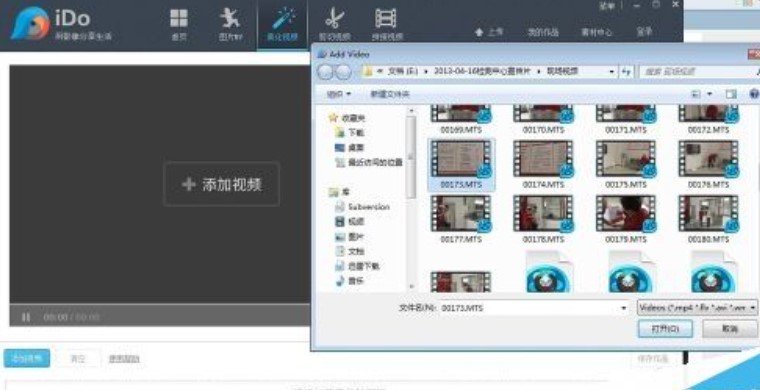
Task: Click the cancel button in Add Video dialog
Action: tap(729, 329)
